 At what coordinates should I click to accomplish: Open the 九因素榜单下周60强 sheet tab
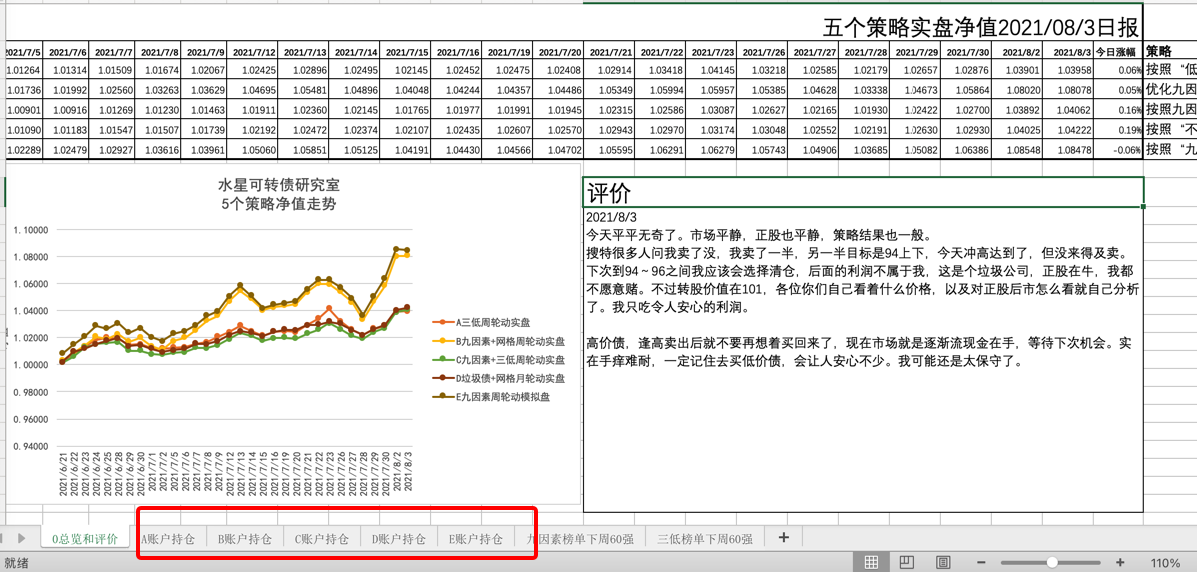(580, 538)
